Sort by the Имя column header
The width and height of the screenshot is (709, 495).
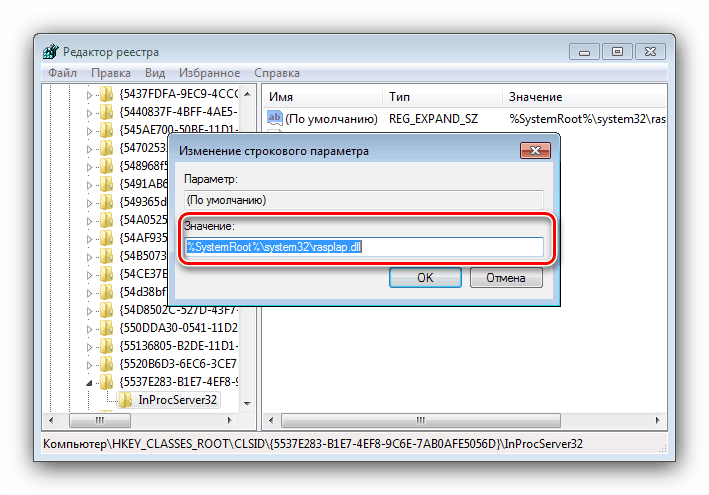point(323,97)
